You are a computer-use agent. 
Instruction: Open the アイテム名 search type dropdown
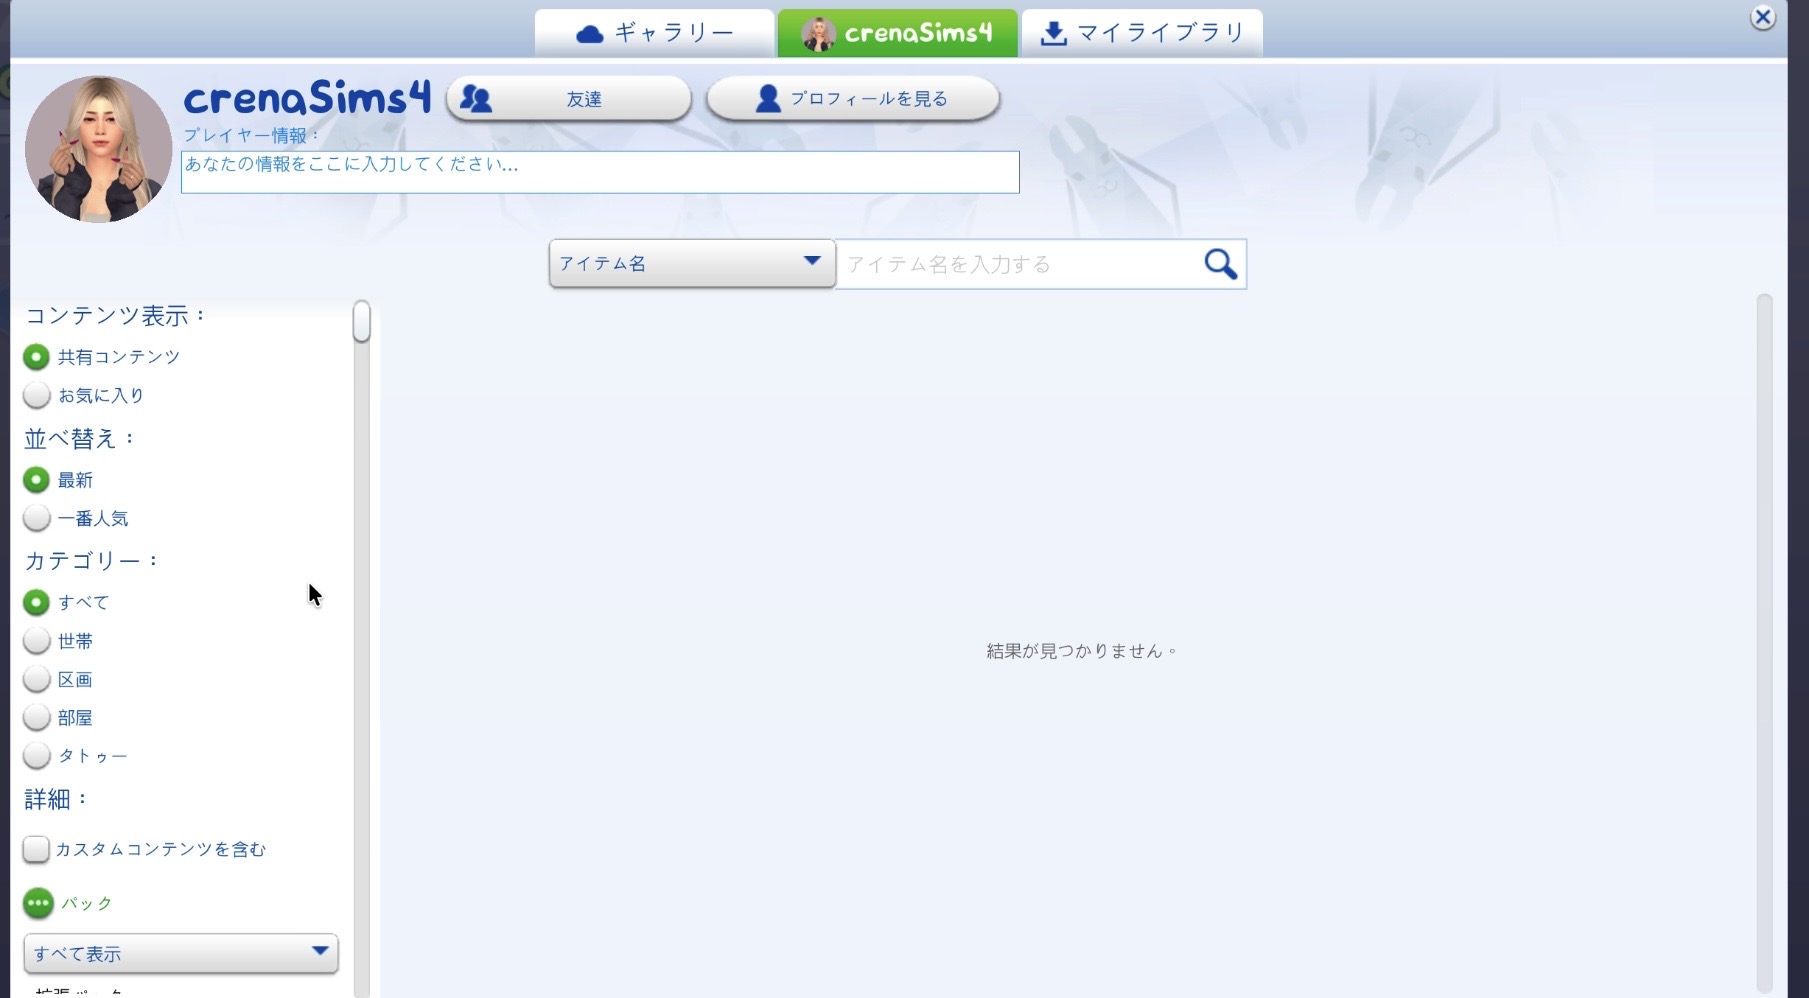pos(691,263)
